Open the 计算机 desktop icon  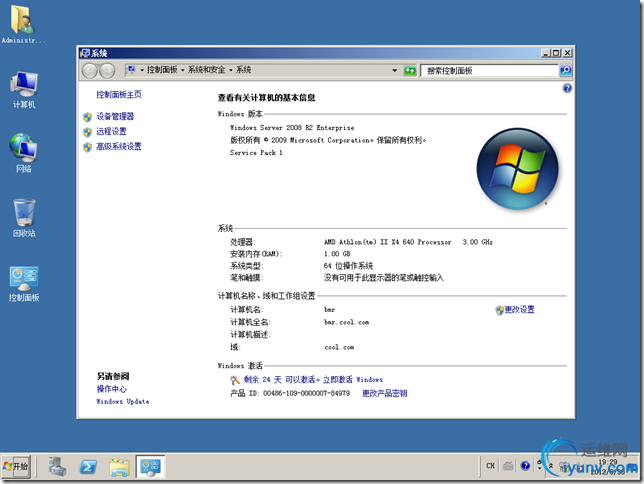(24, 90)
